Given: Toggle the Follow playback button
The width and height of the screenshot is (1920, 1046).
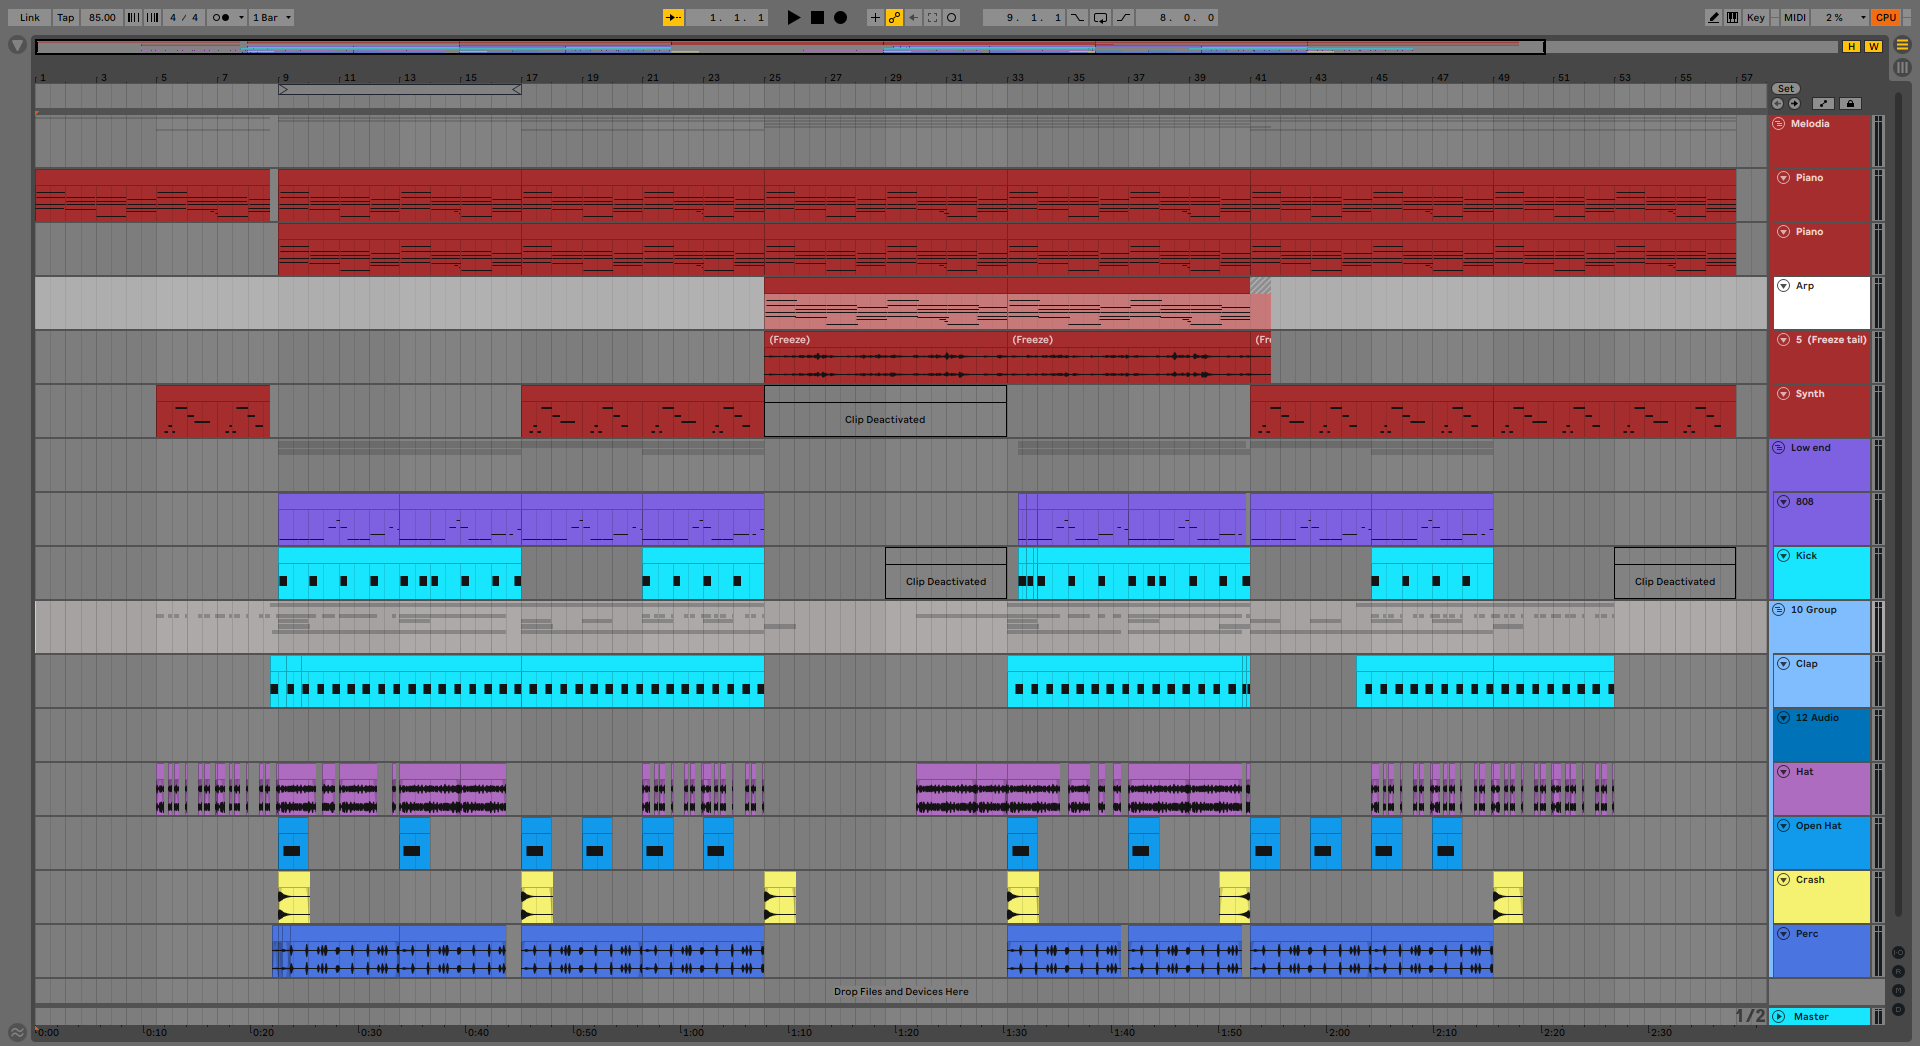Looking at the screenshot, I should point(674,17).
